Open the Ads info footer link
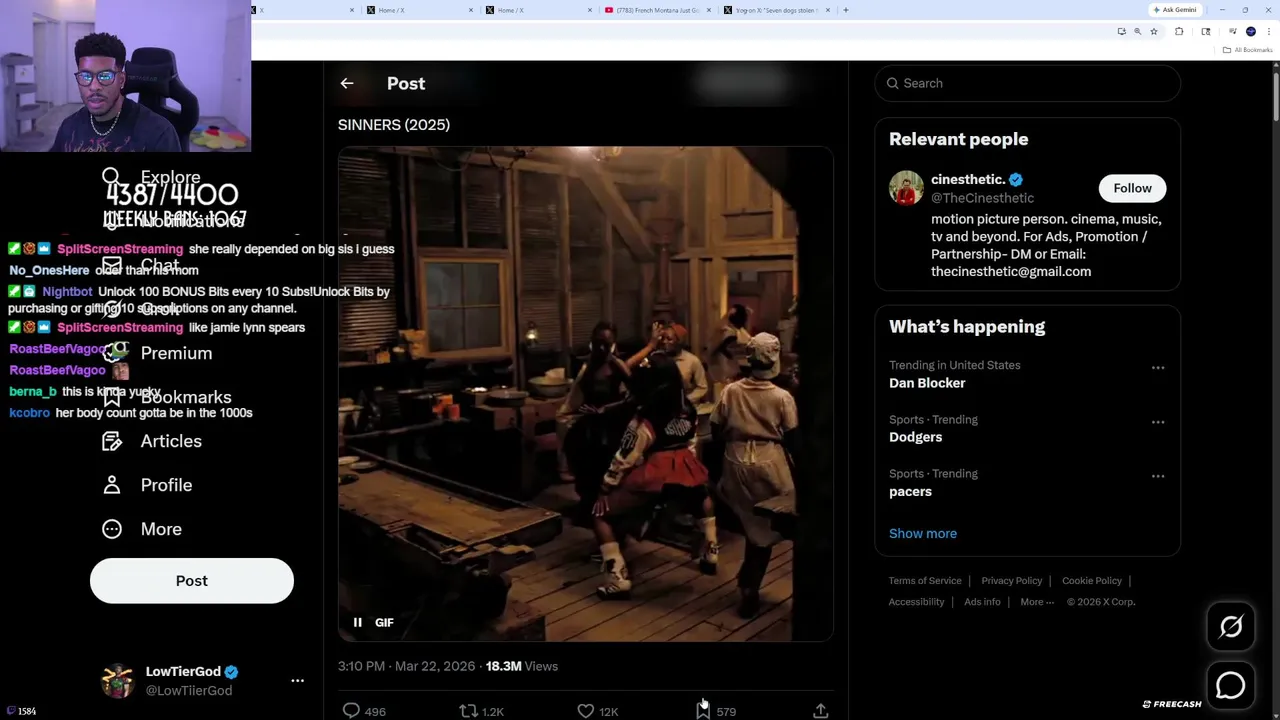 (x=982, y=602)
